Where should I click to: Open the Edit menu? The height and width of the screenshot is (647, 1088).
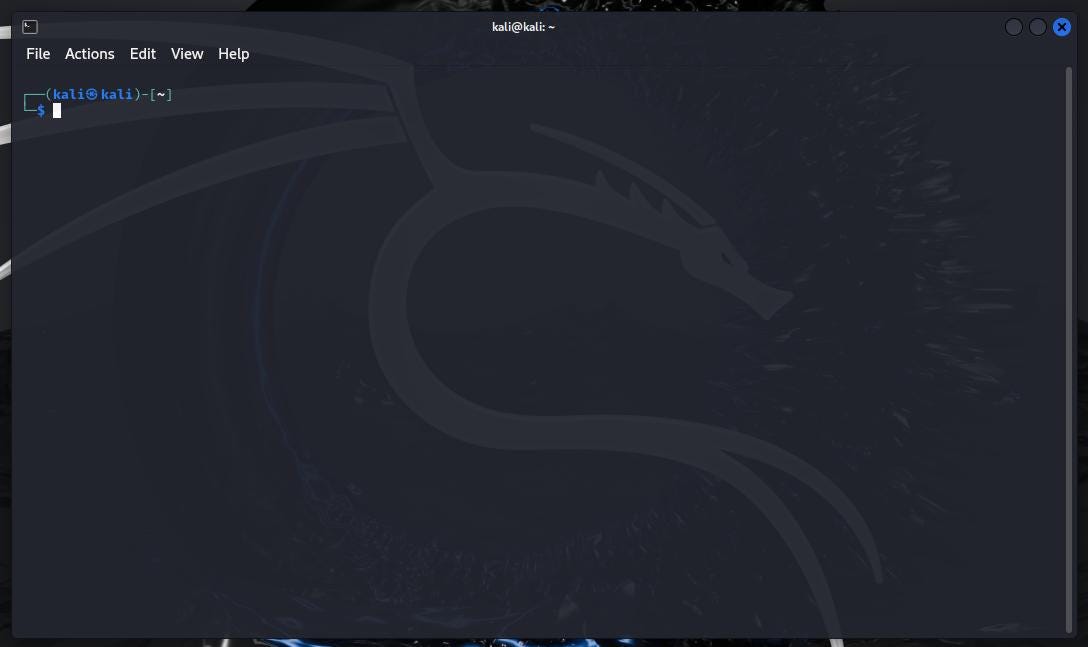pos(143,53)
